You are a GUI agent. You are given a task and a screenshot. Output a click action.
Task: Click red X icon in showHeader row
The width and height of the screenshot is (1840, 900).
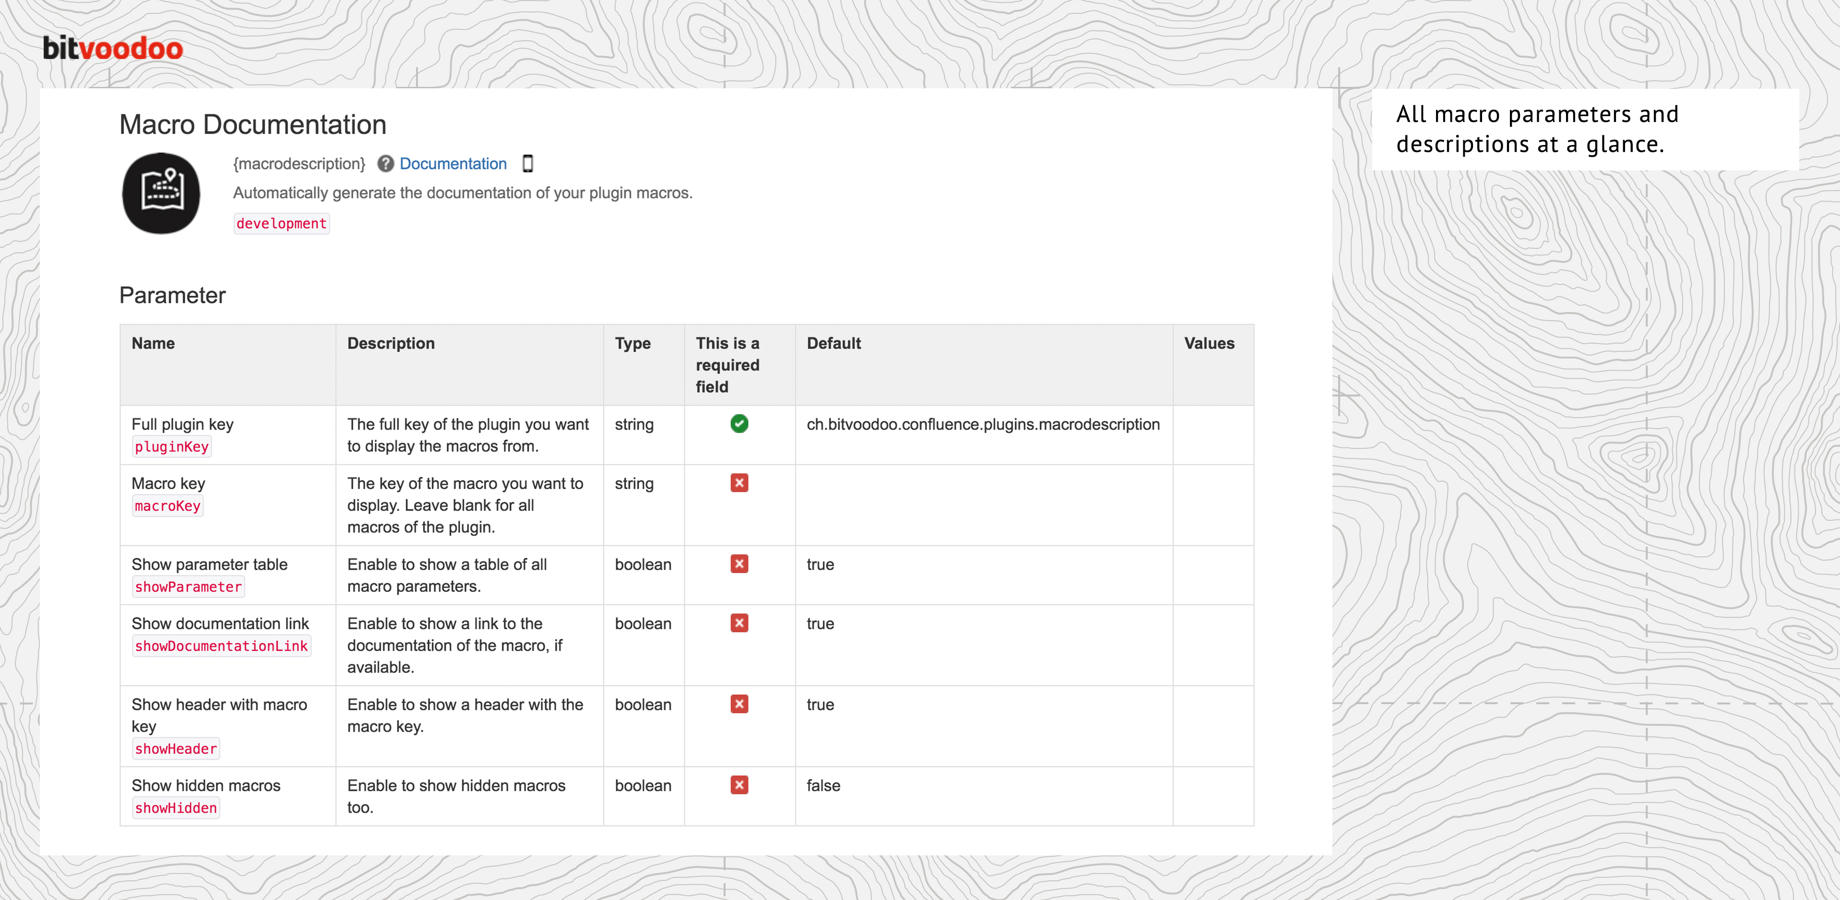click(739, 704)
